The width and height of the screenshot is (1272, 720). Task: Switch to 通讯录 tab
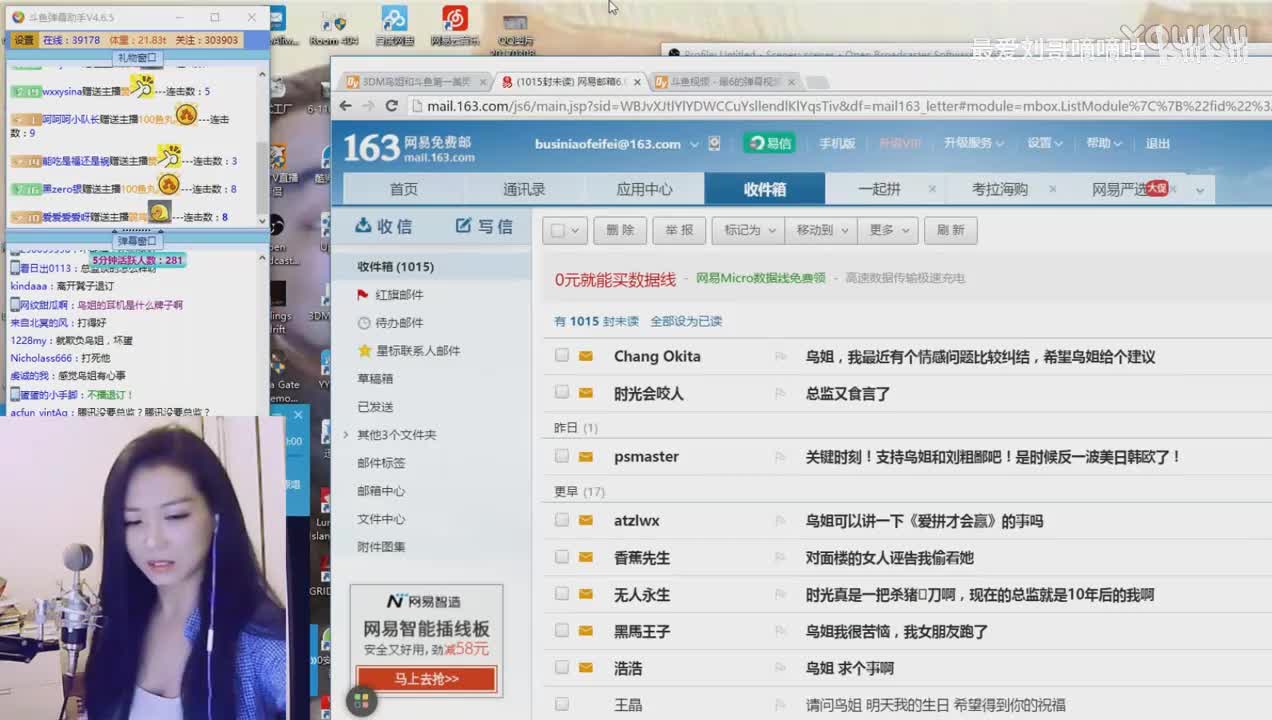point(524,189)
